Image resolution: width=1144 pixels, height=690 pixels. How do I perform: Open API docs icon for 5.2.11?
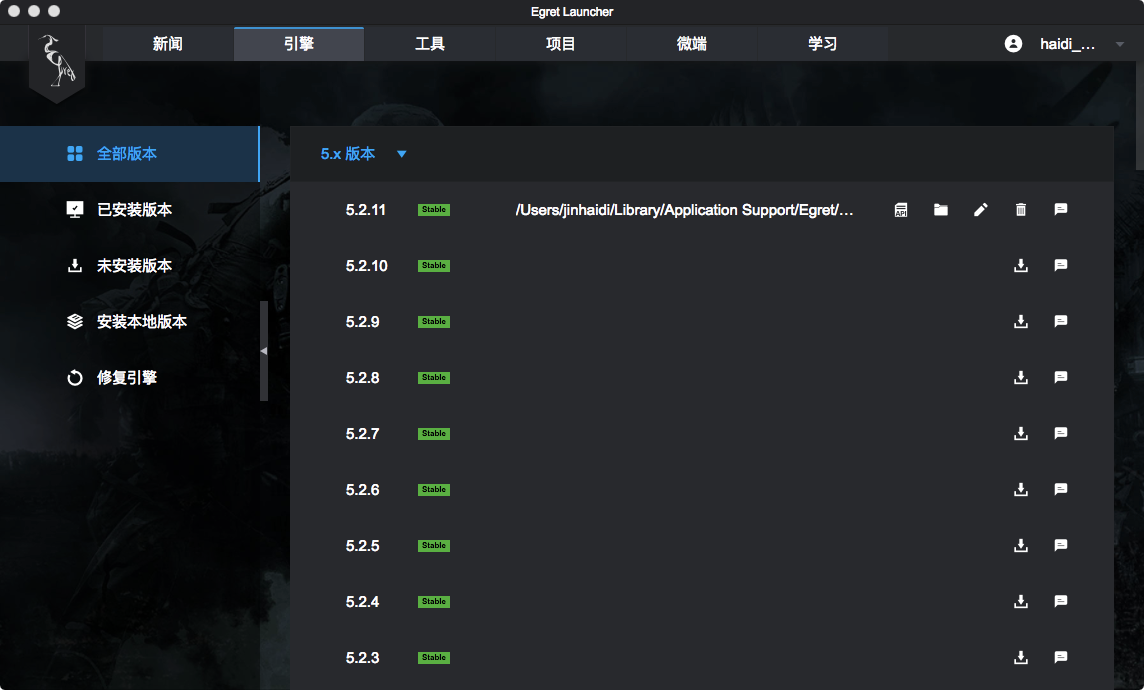(901, 210)
